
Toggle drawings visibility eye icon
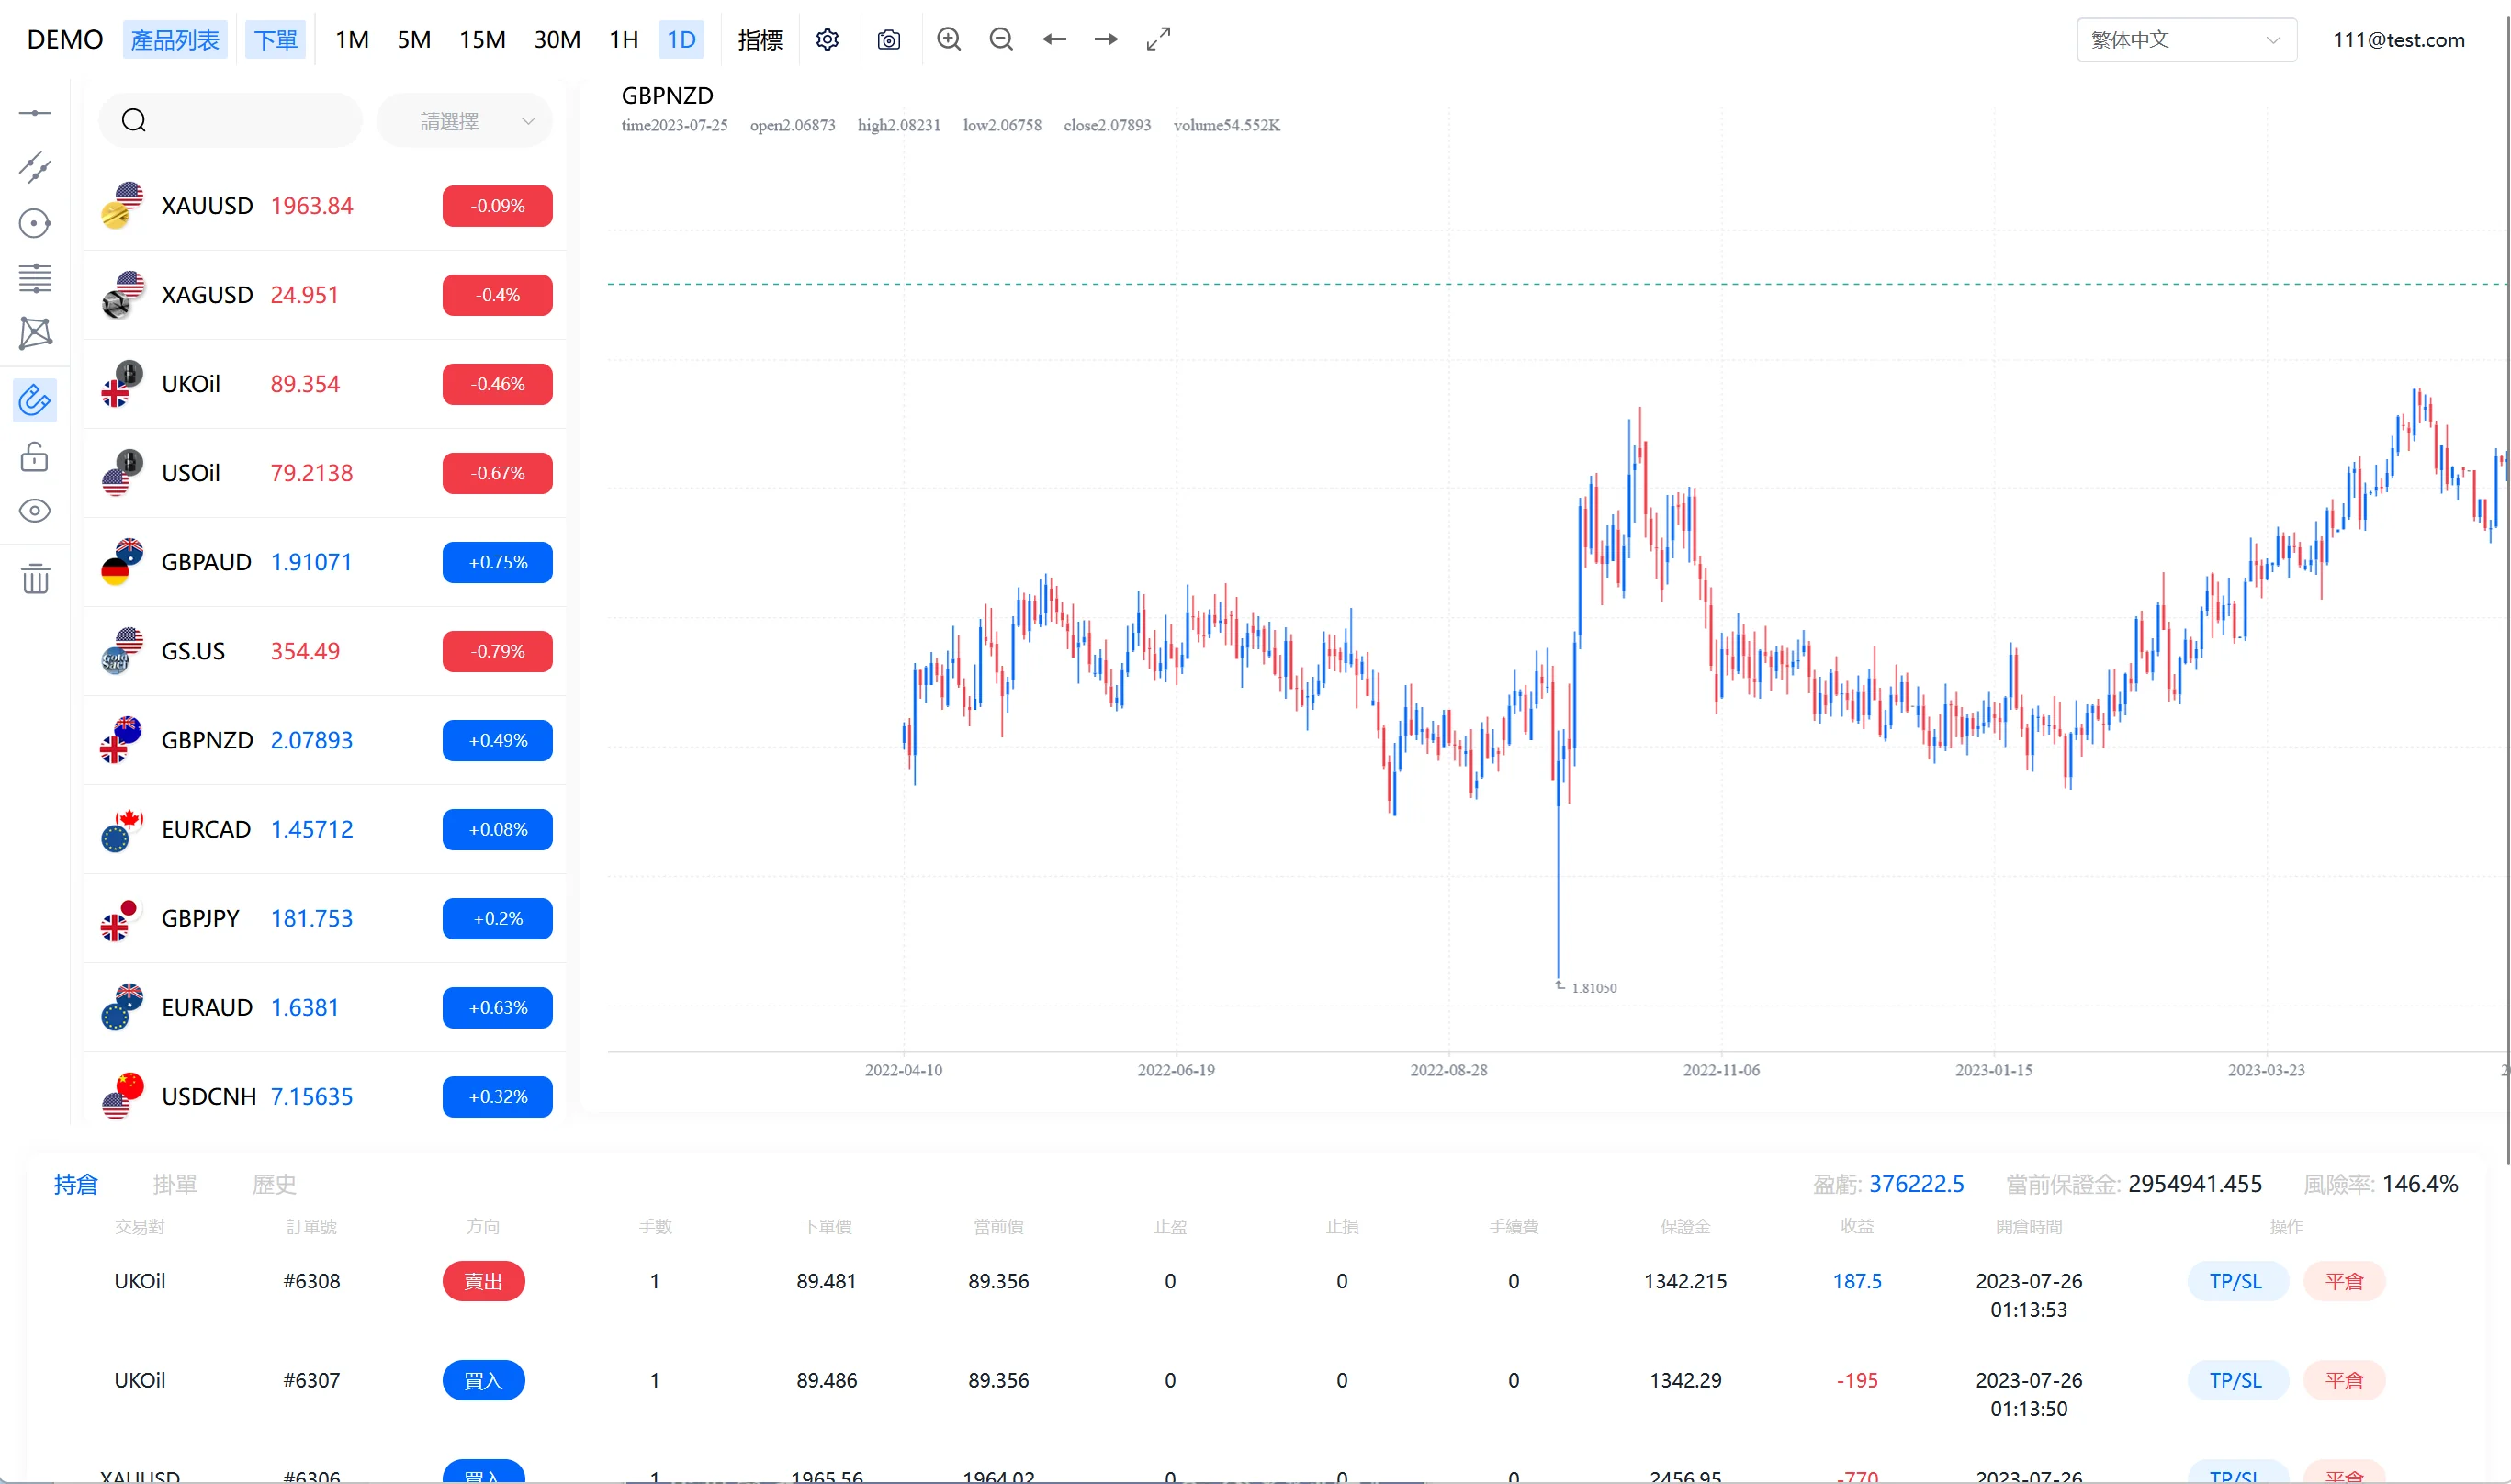point(35,511)
